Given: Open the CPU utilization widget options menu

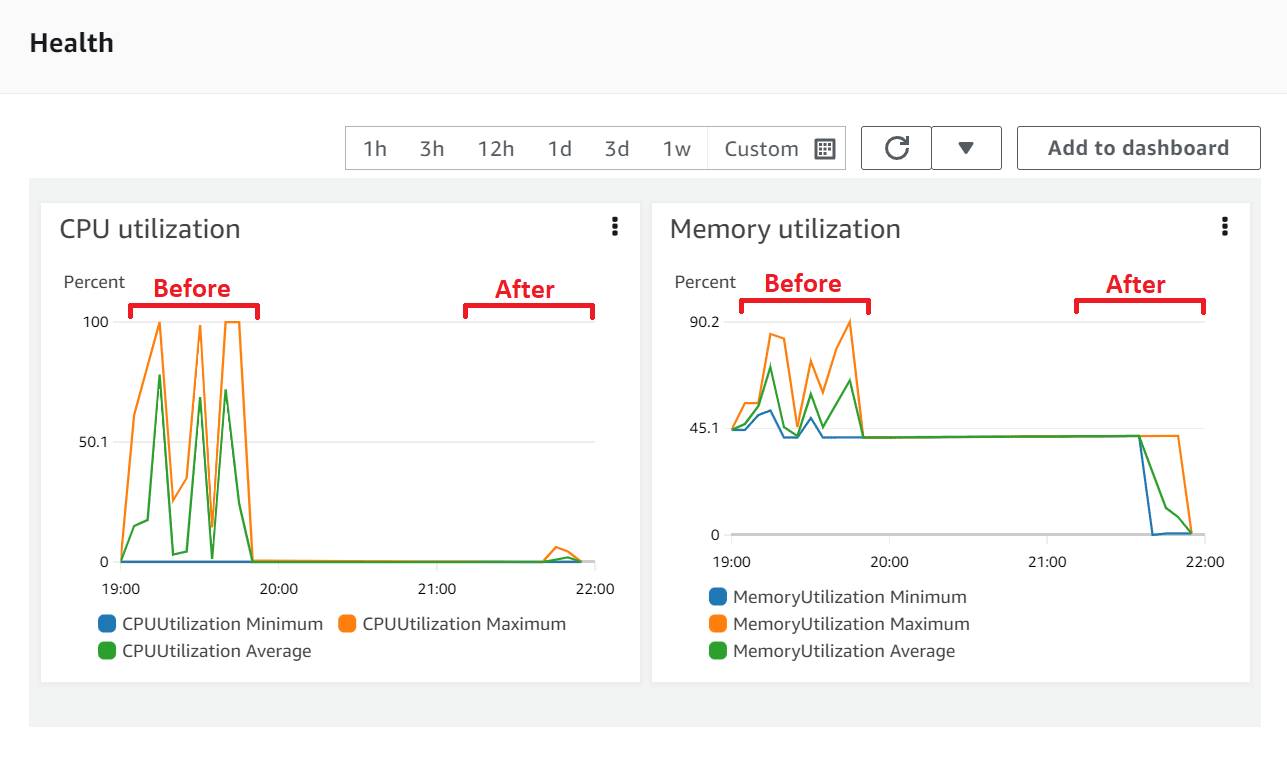Looking at the screenshot, I should 614,227.
